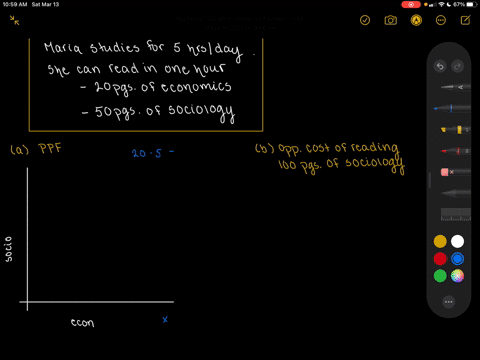Tap the time 10:59 AM in status bar

[x=15, y=4]
